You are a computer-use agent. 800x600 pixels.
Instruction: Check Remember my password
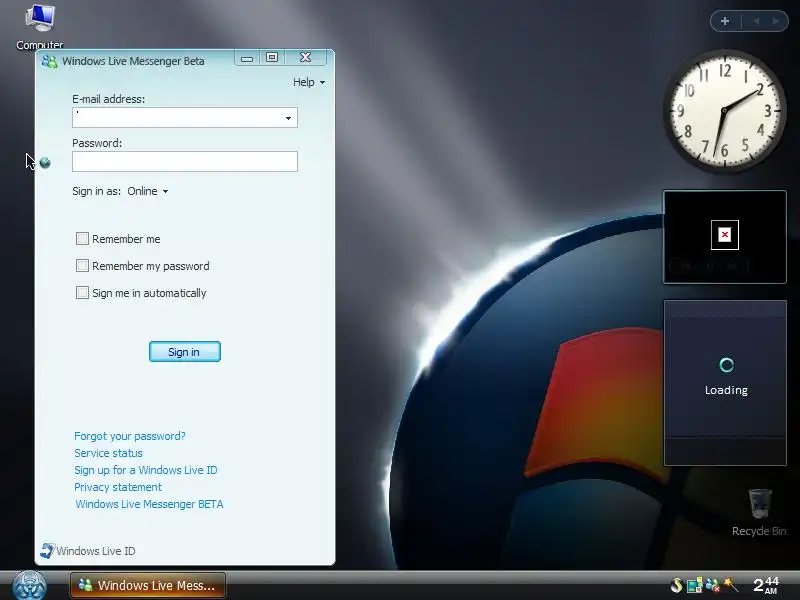point(82,265)
